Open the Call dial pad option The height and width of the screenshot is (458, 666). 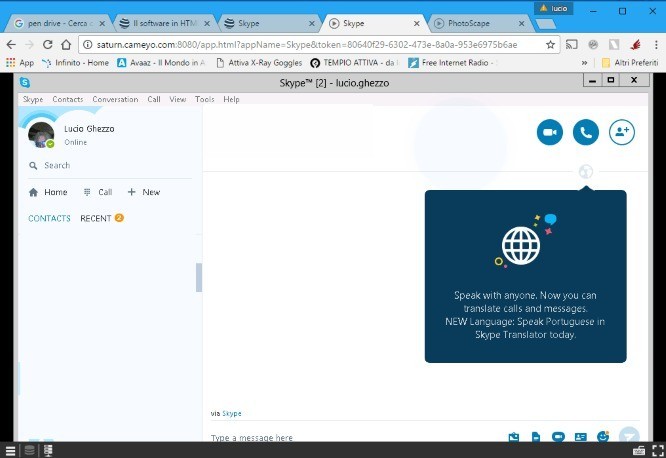pyautogui.click(x=98, y=192)
